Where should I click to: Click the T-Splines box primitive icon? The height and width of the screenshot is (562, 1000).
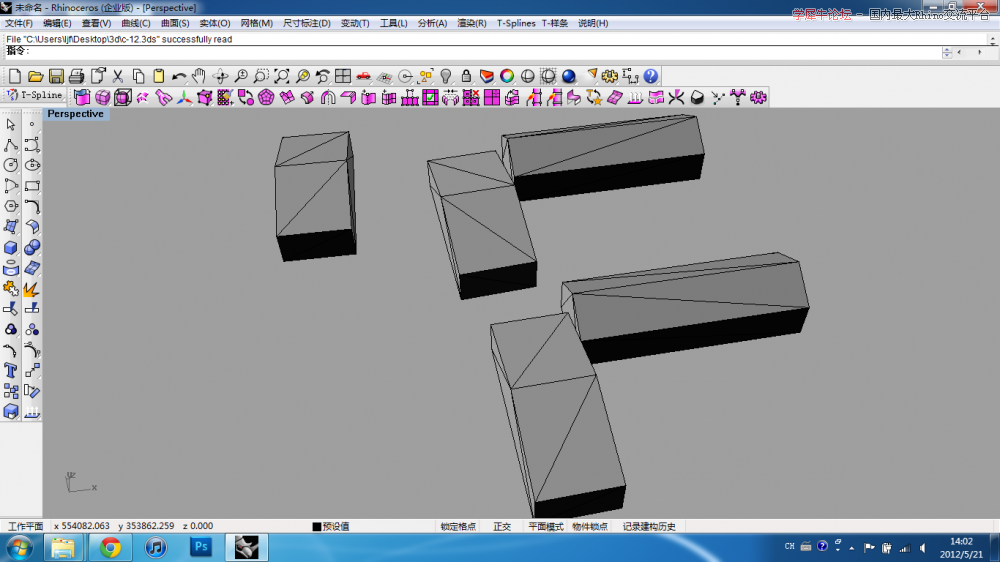[82, 98]
